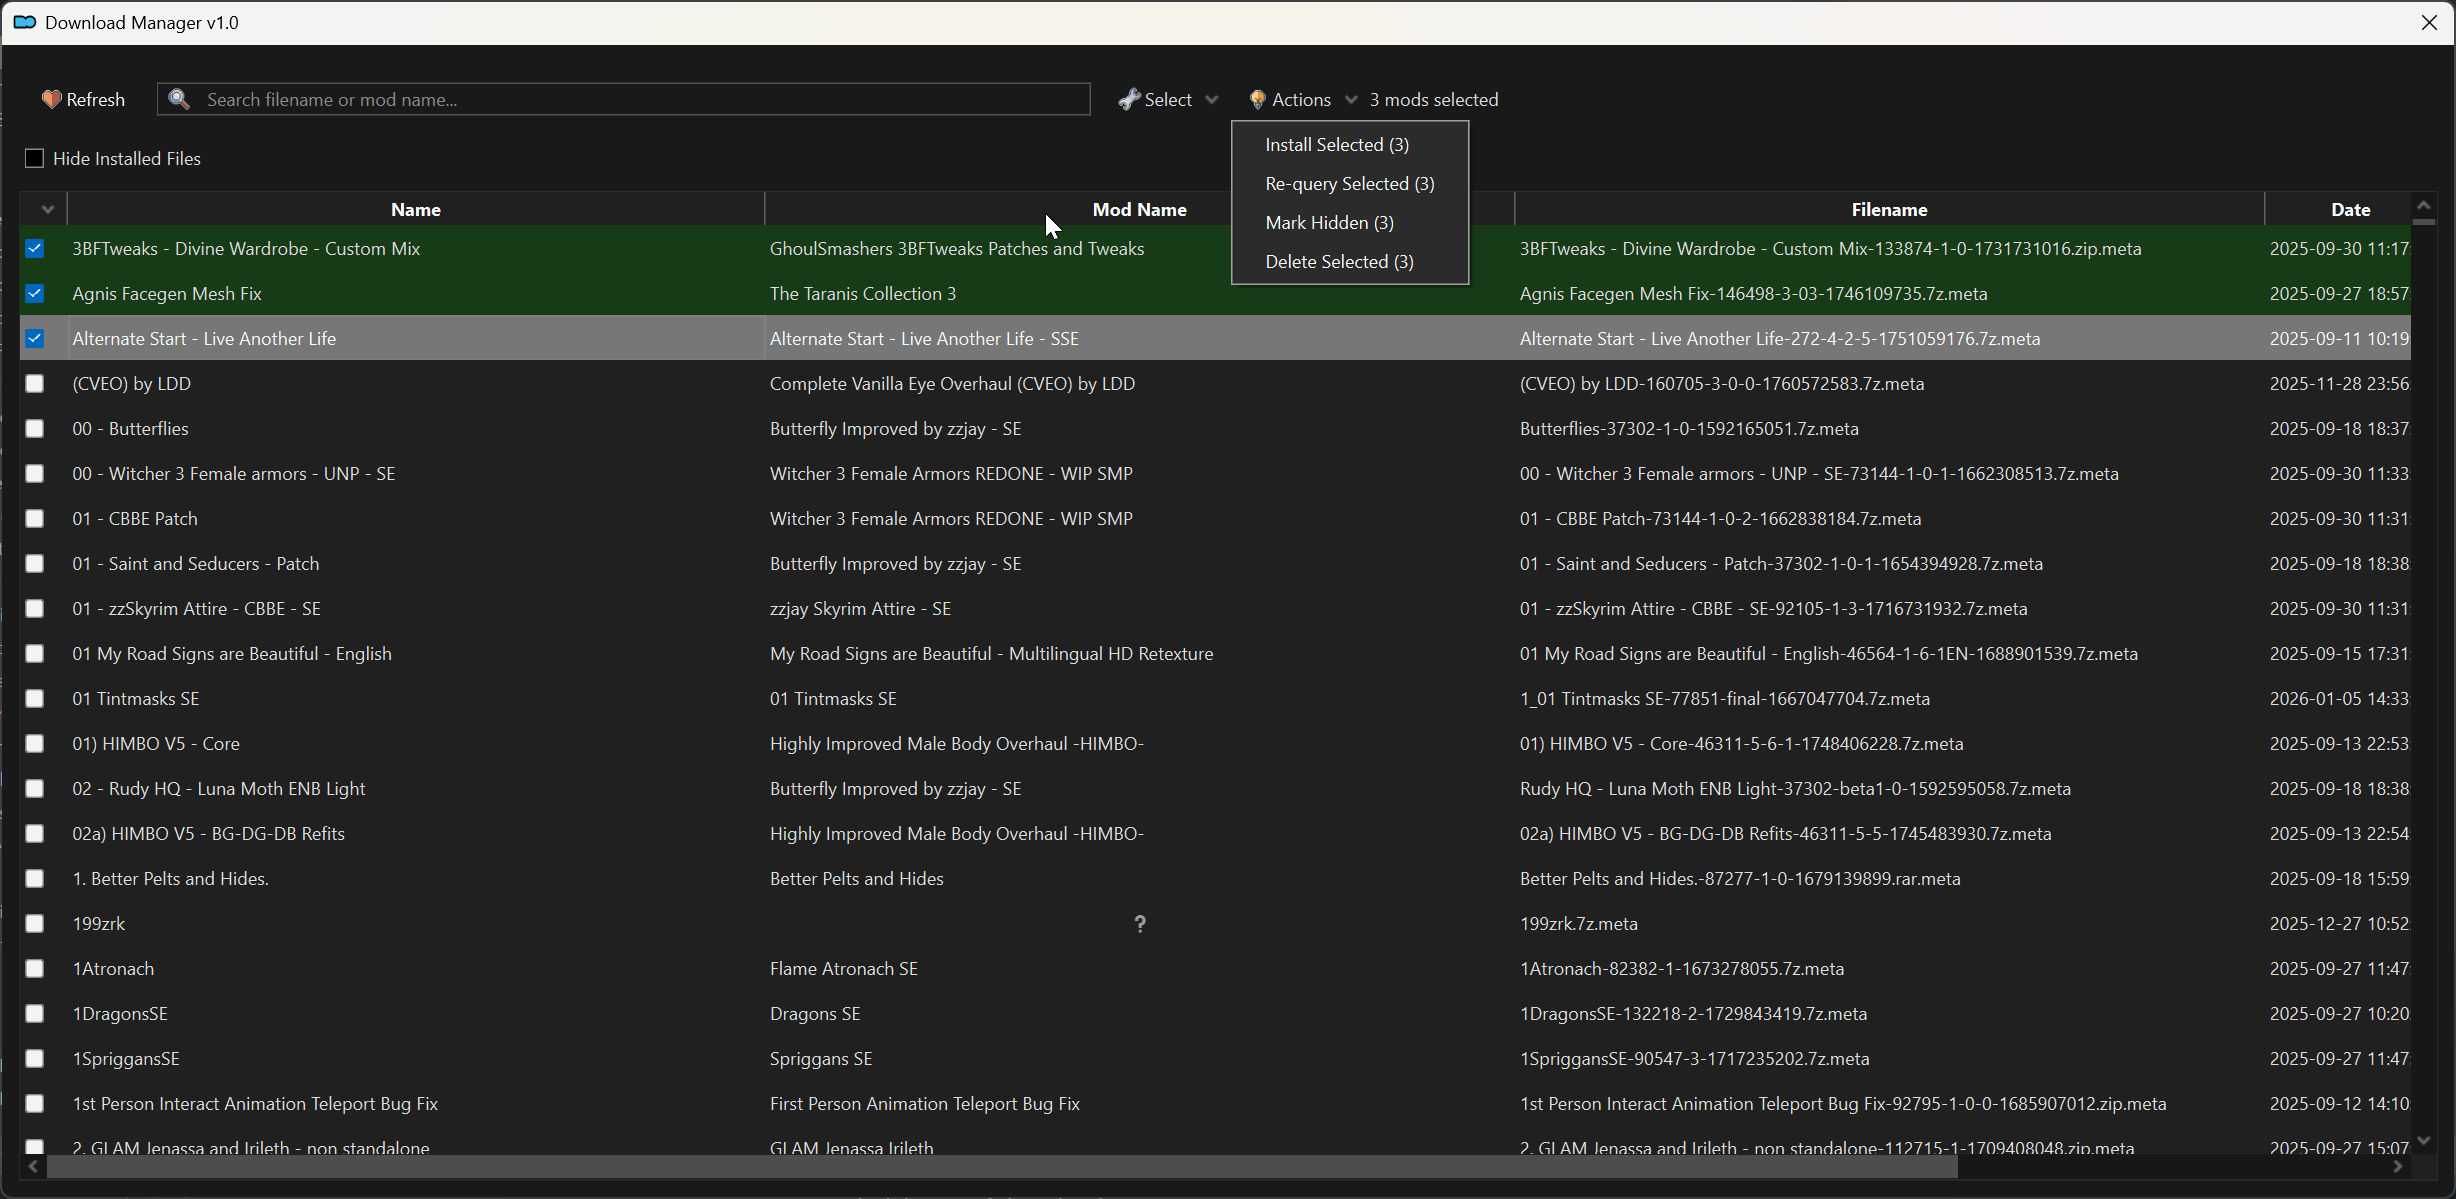Click the magnifier icon in search bar

click(179, 99)
